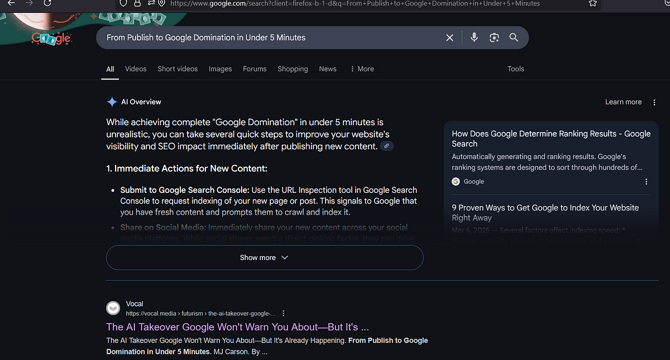Image resolution: width=670 pixels, height=360 pixels.
Task: Click the Submit to Google Search Console bullet
Action: (x=268, y=201)
